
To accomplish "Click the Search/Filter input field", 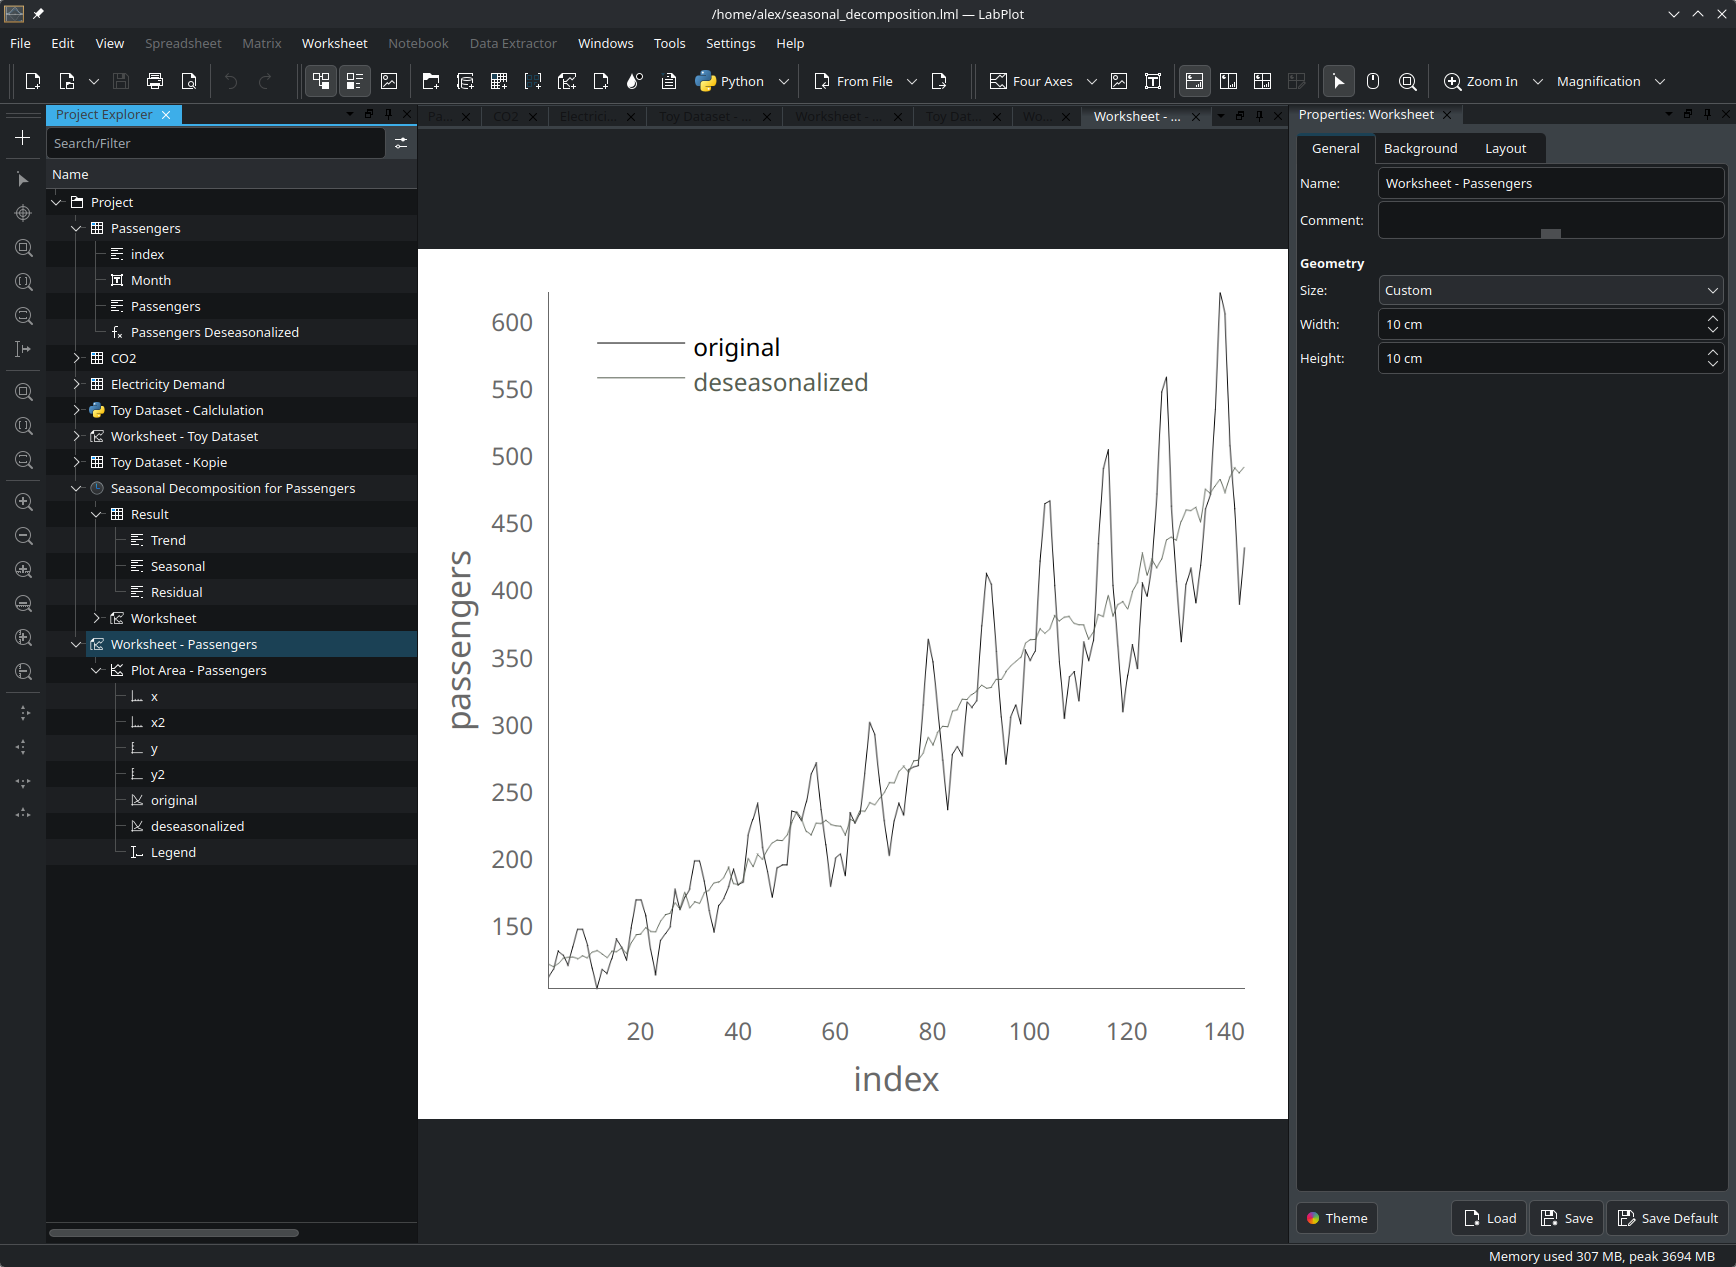I will (215, 143).
